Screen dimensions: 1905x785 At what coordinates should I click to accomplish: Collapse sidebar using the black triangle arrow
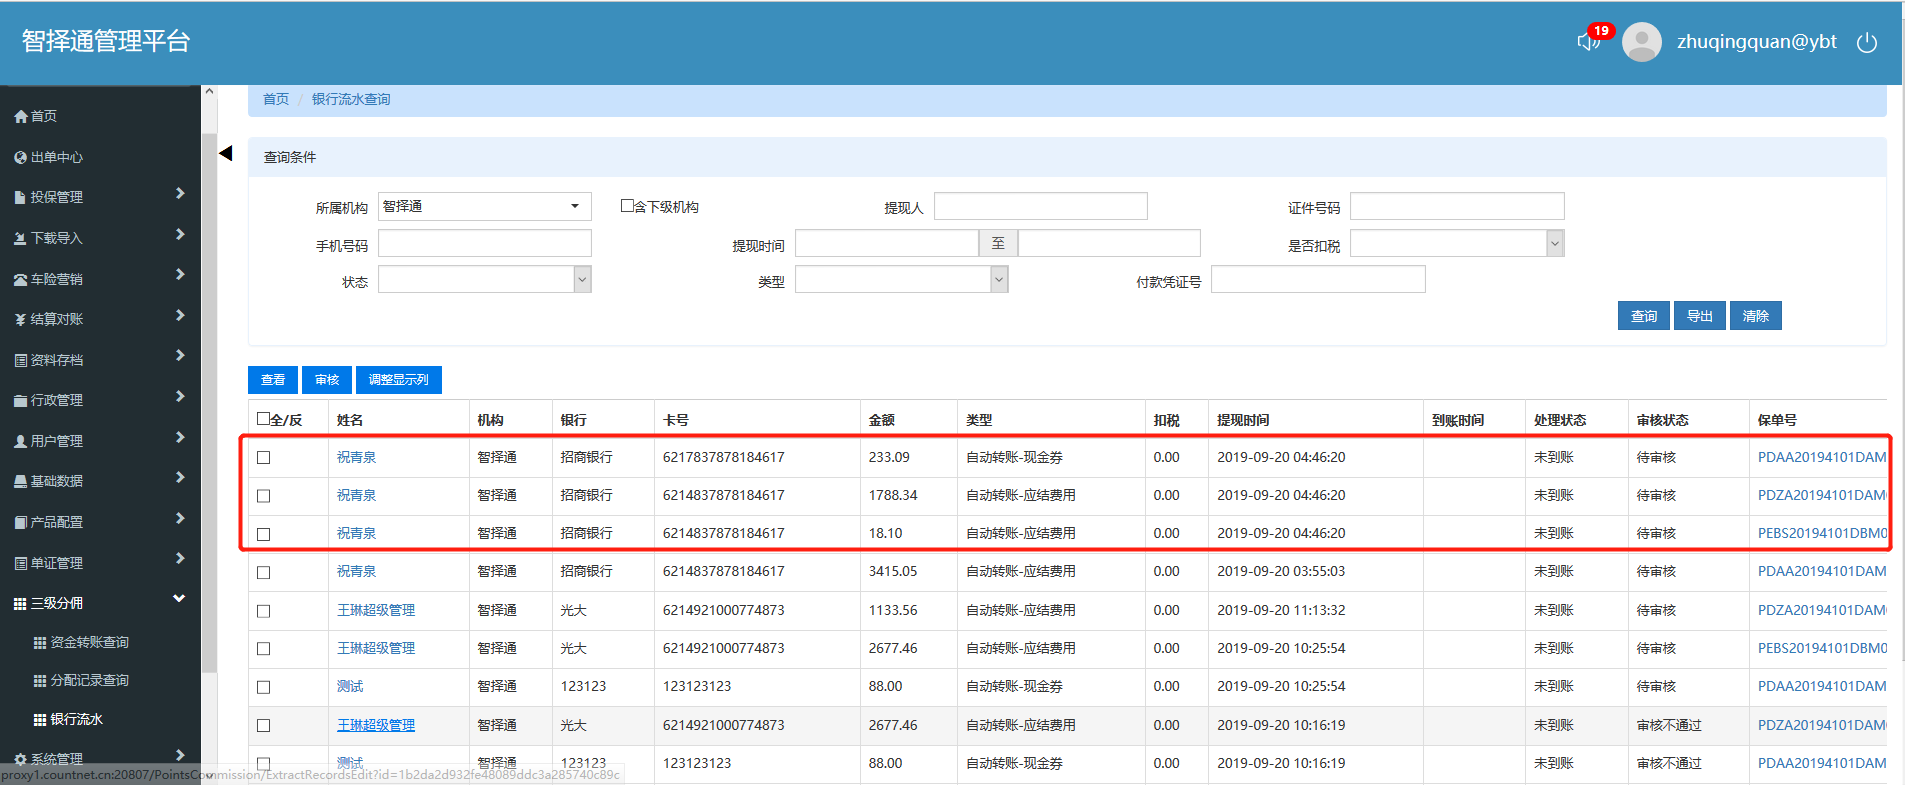tap(226, 153)
